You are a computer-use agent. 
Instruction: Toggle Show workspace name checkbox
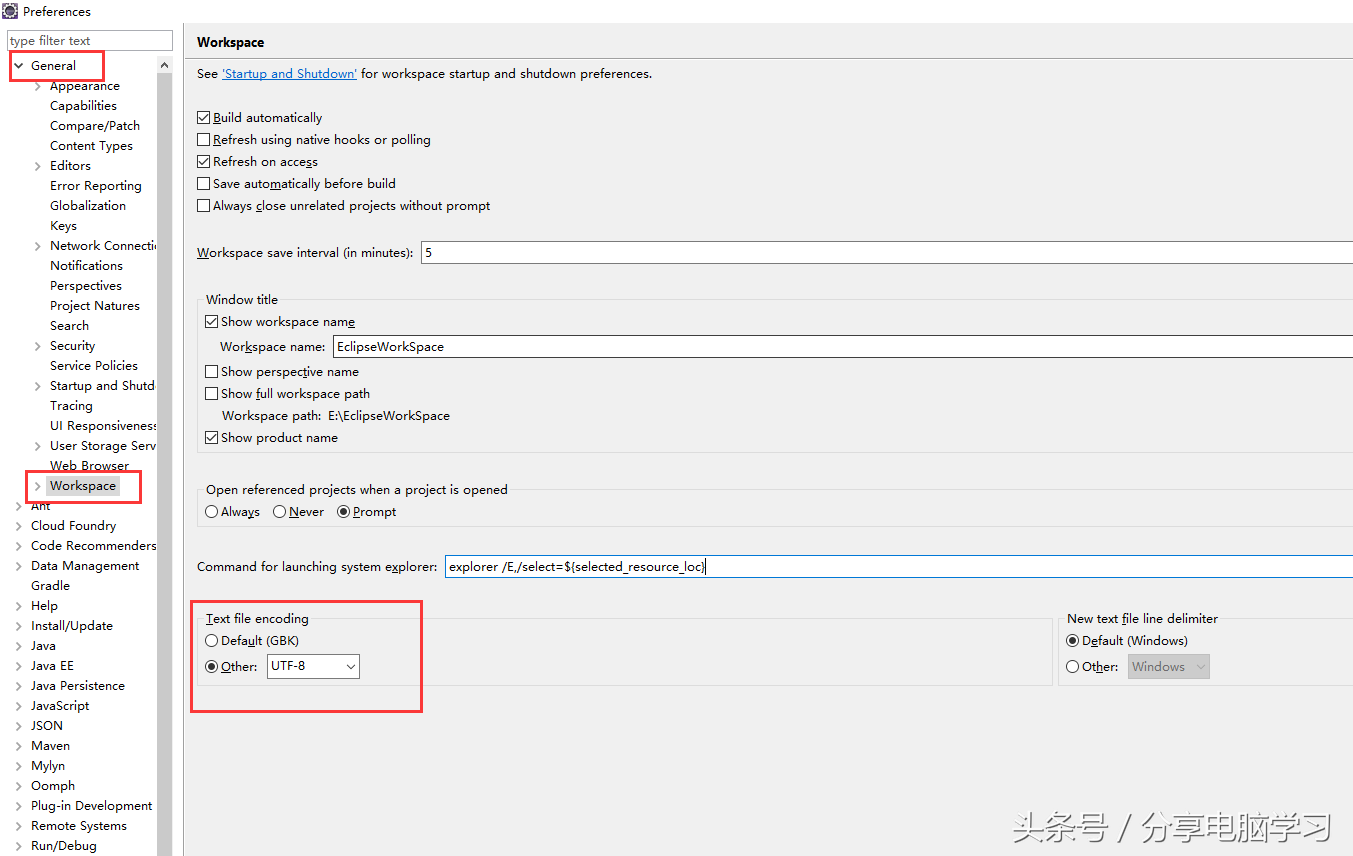click(x=212, y=322)
